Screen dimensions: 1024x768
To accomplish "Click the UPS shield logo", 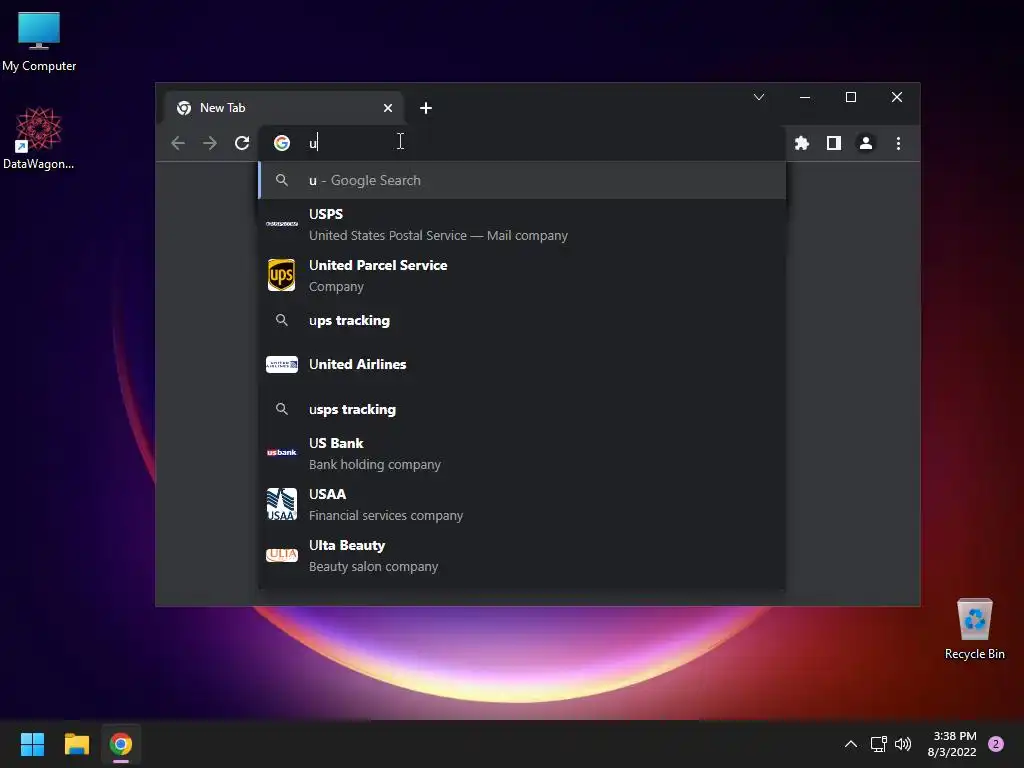I will click(x=281, y=275).
